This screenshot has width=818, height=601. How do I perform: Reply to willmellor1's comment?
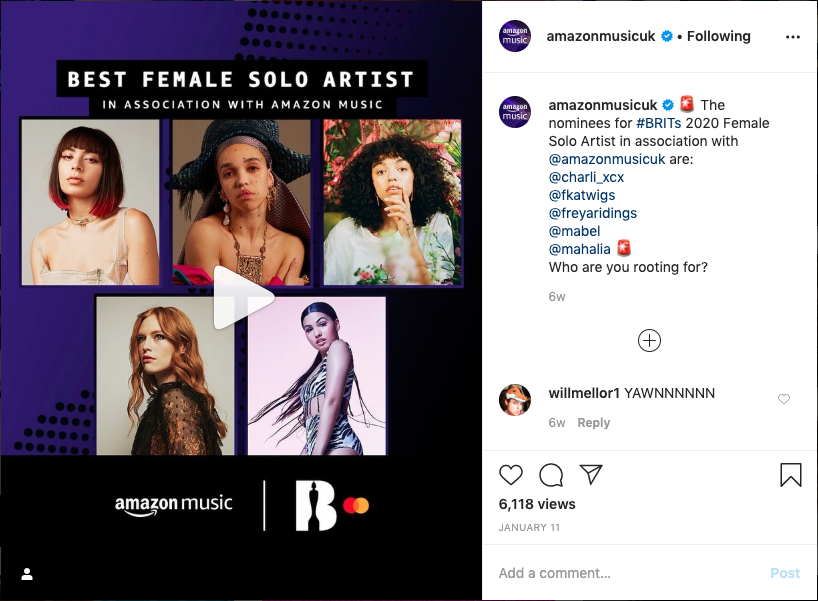[x=593, y=423]
